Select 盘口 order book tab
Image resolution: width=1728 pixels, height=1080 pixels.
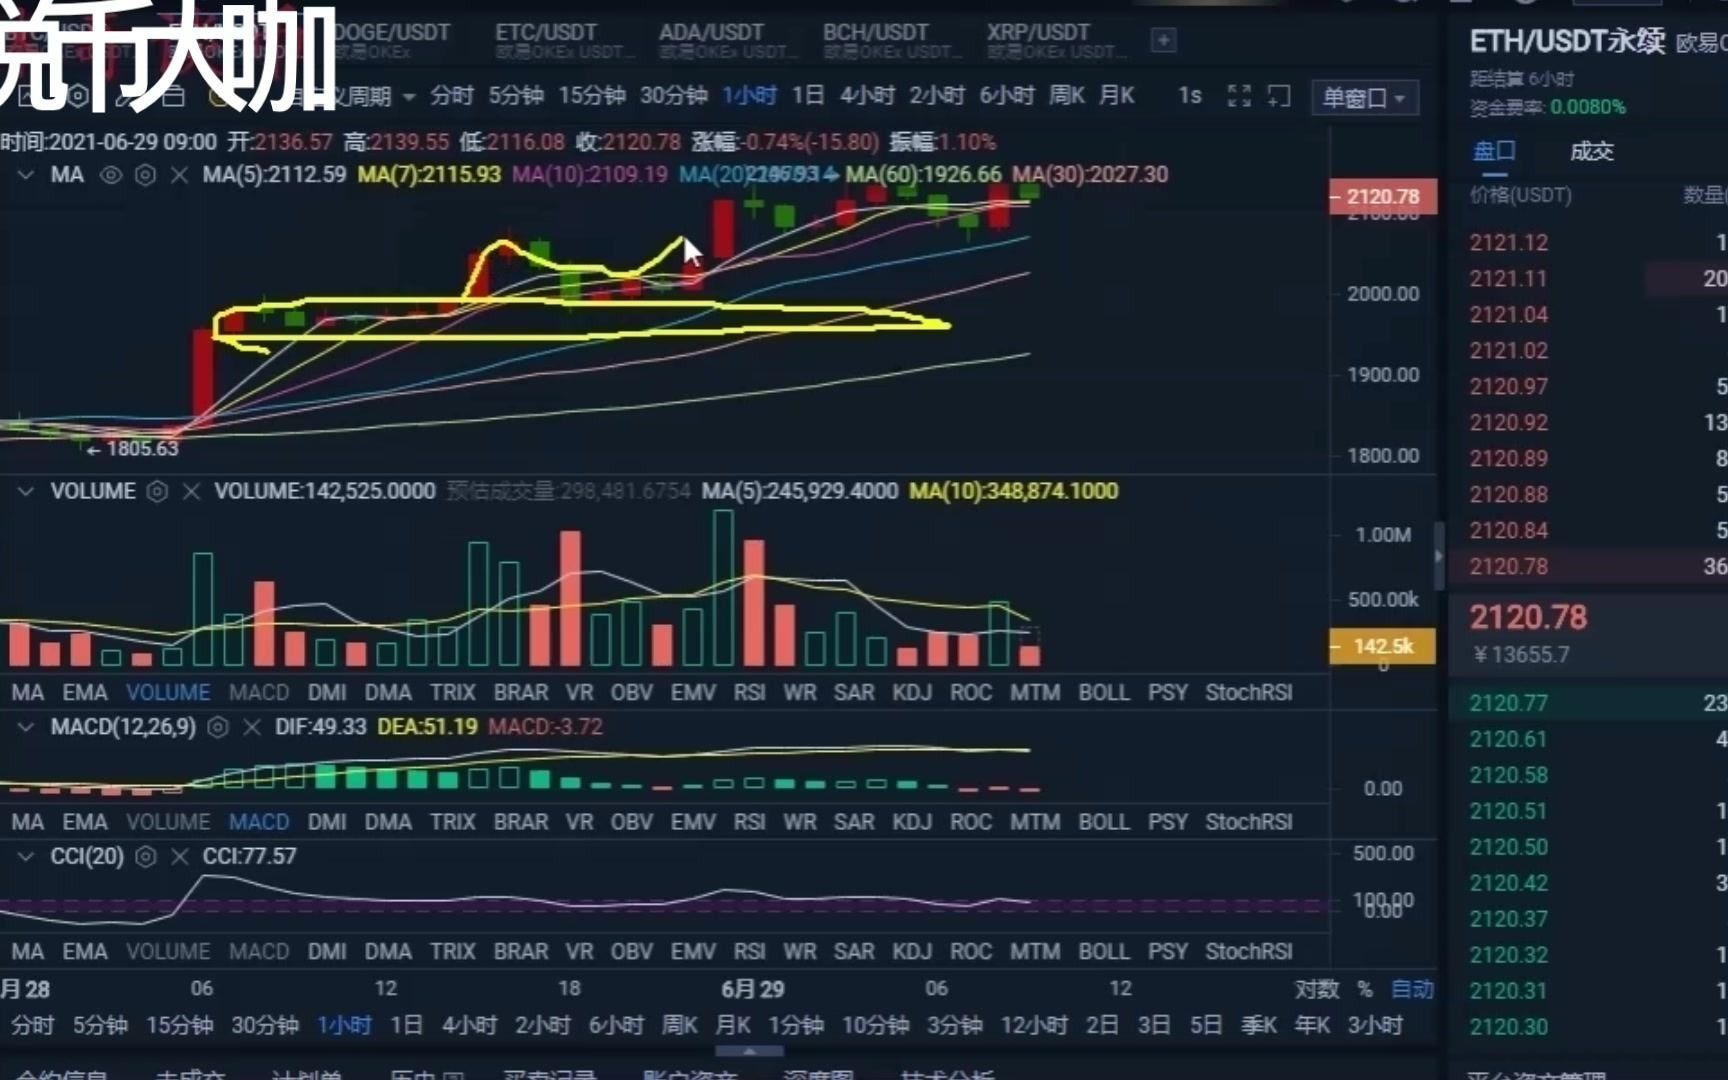click(x=1494, y=151)
